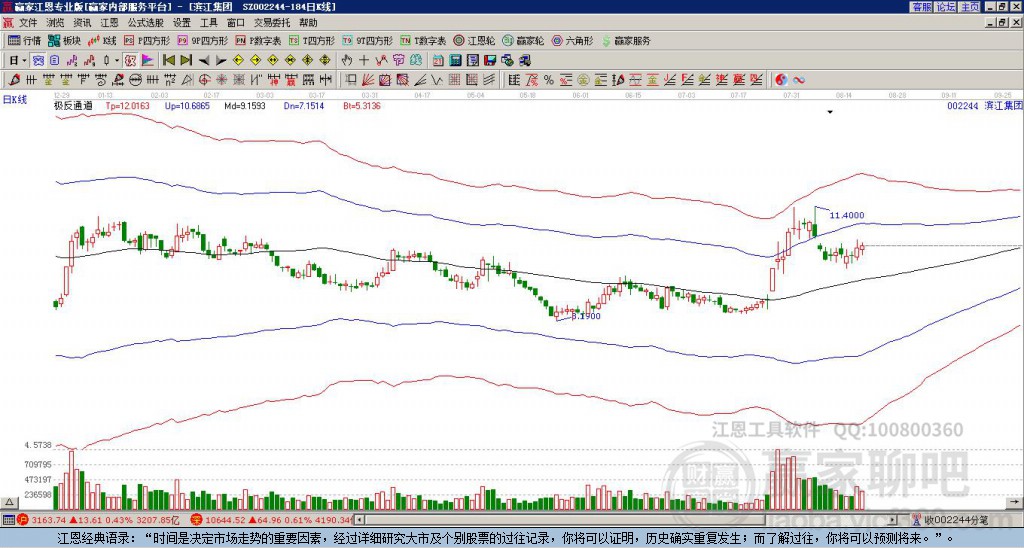Select the red pencil drawing tool

14,80
